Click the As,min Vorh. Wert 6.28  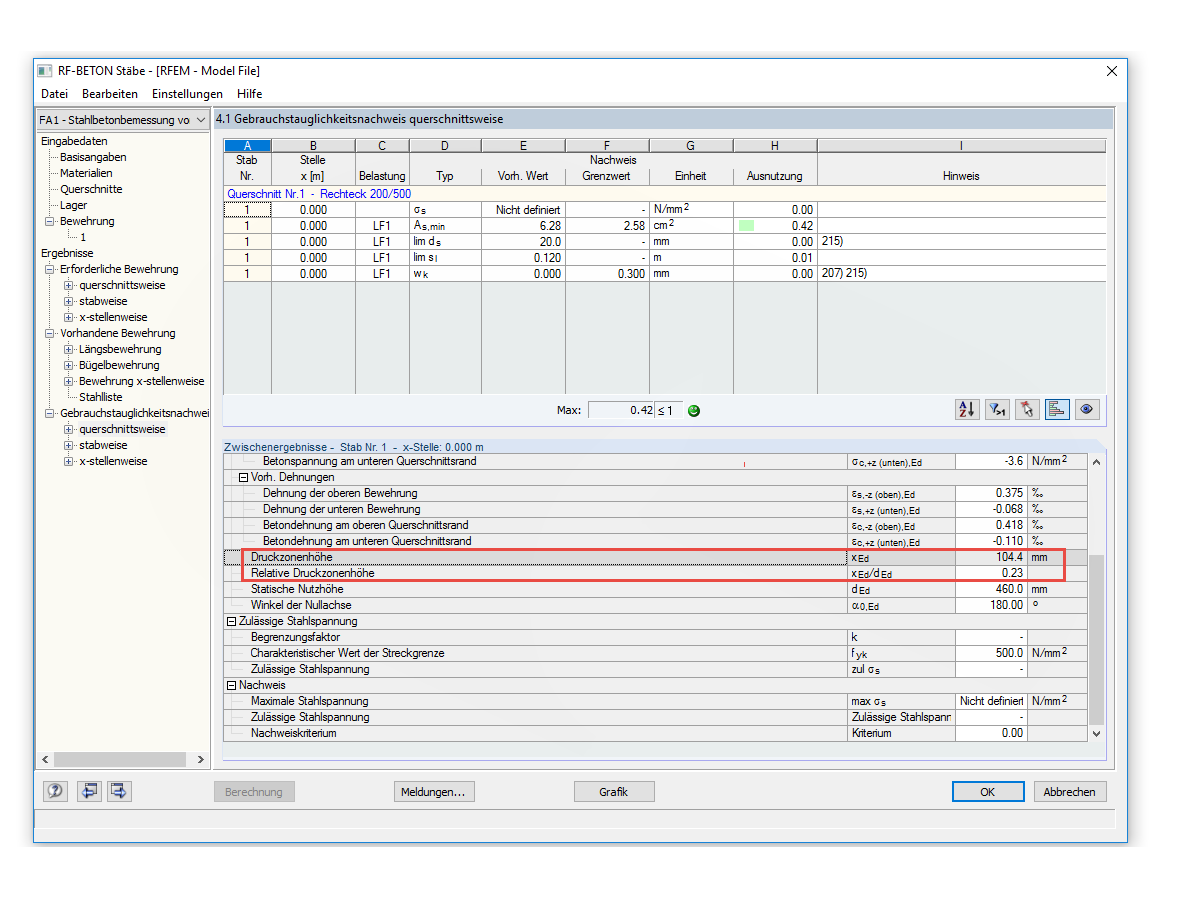(x=523, y=226)
